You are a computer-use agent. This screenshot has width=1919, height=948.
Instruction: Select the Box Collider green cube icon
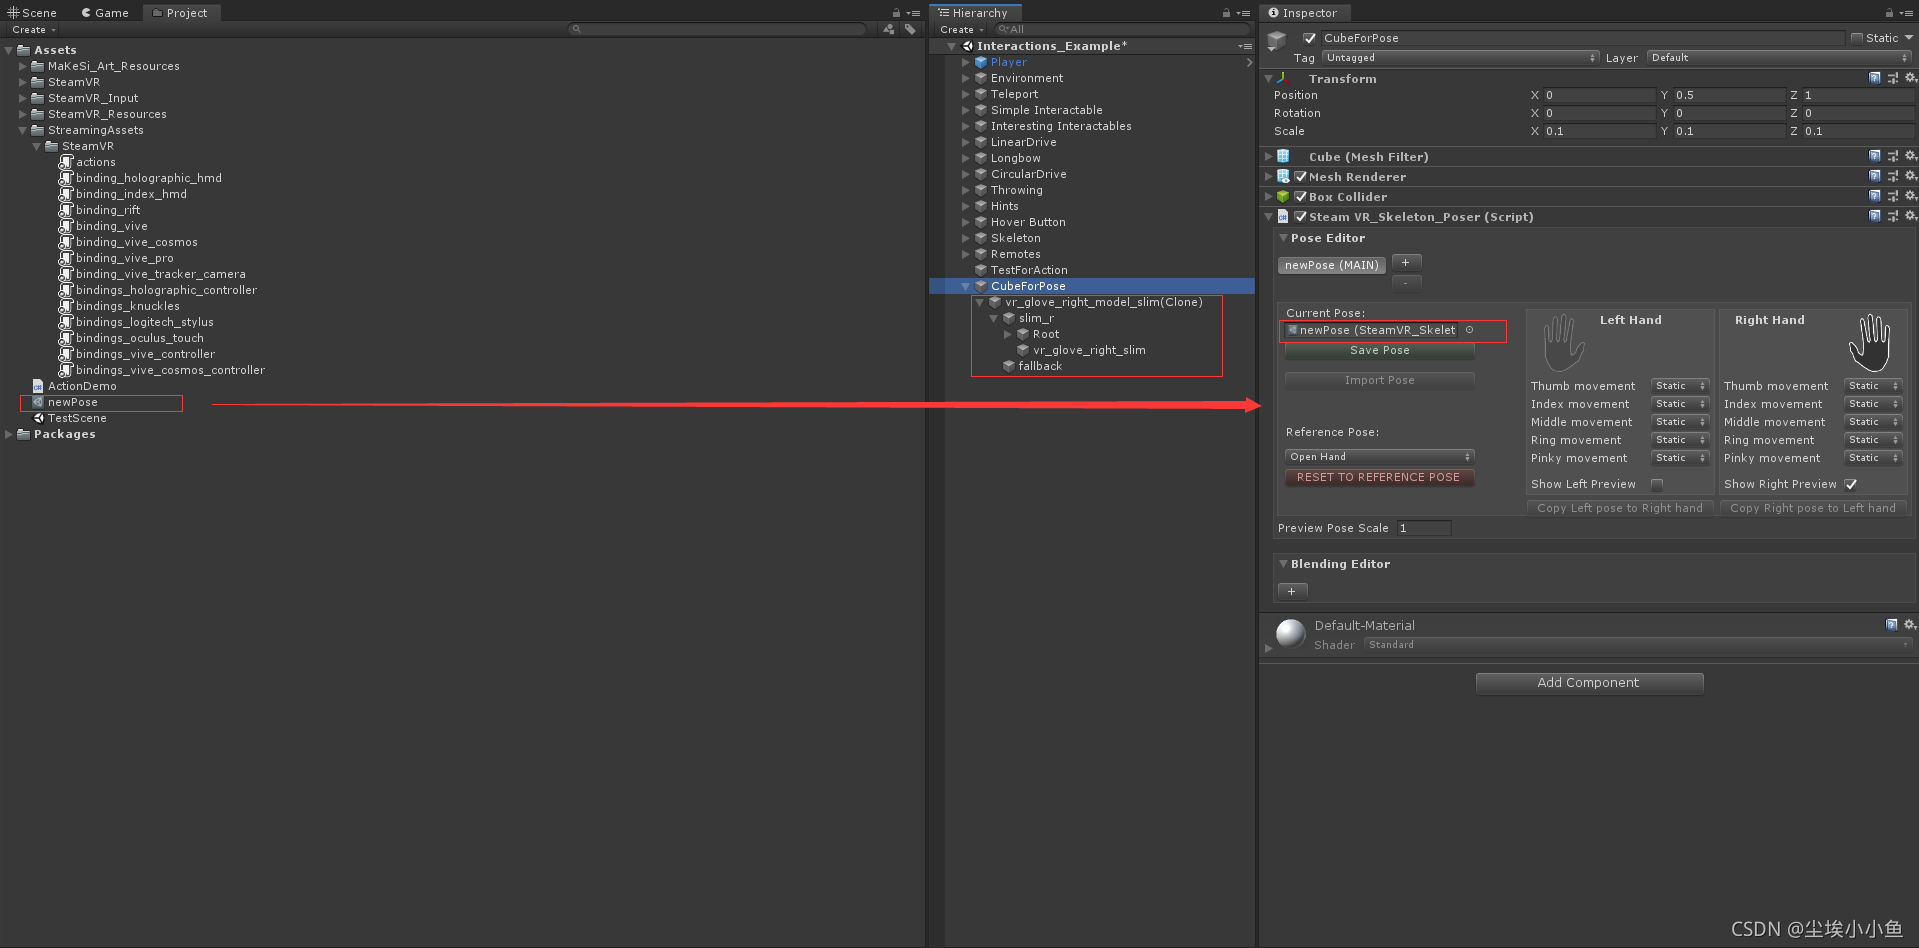tap(1283, 196)
